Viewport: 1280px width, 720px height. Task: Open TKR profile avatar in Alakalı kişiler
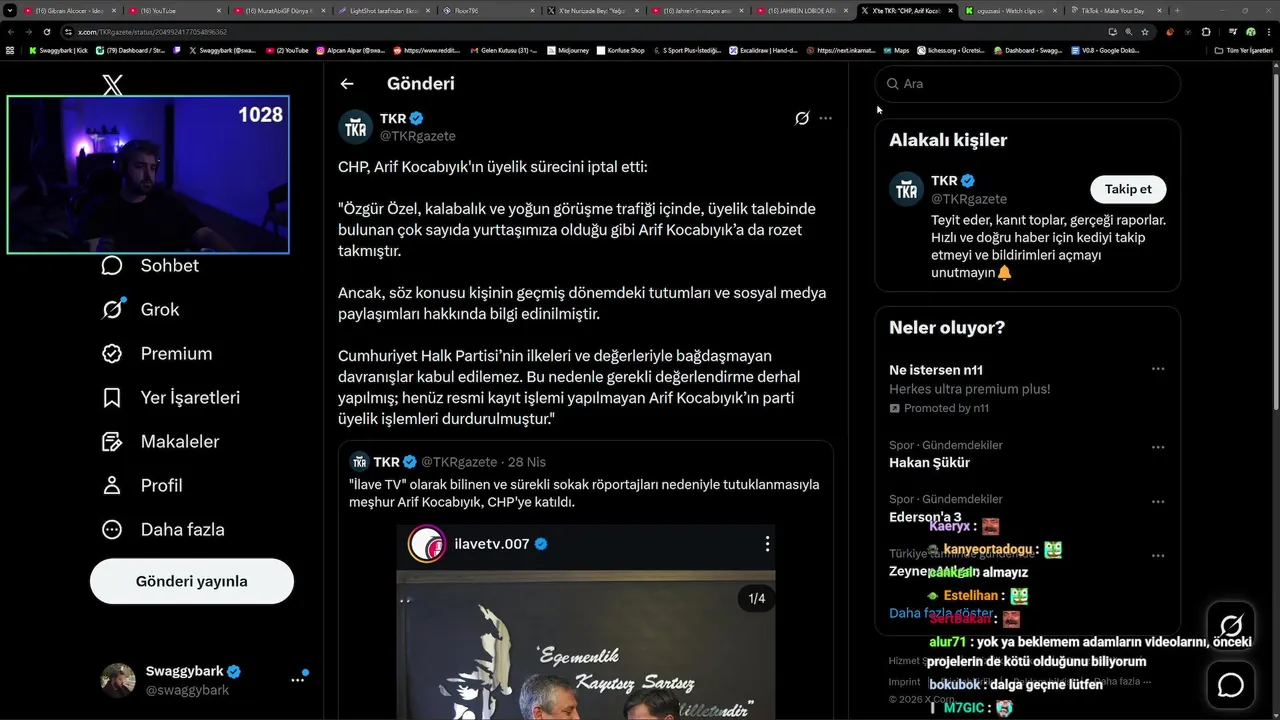coord(907,189)
